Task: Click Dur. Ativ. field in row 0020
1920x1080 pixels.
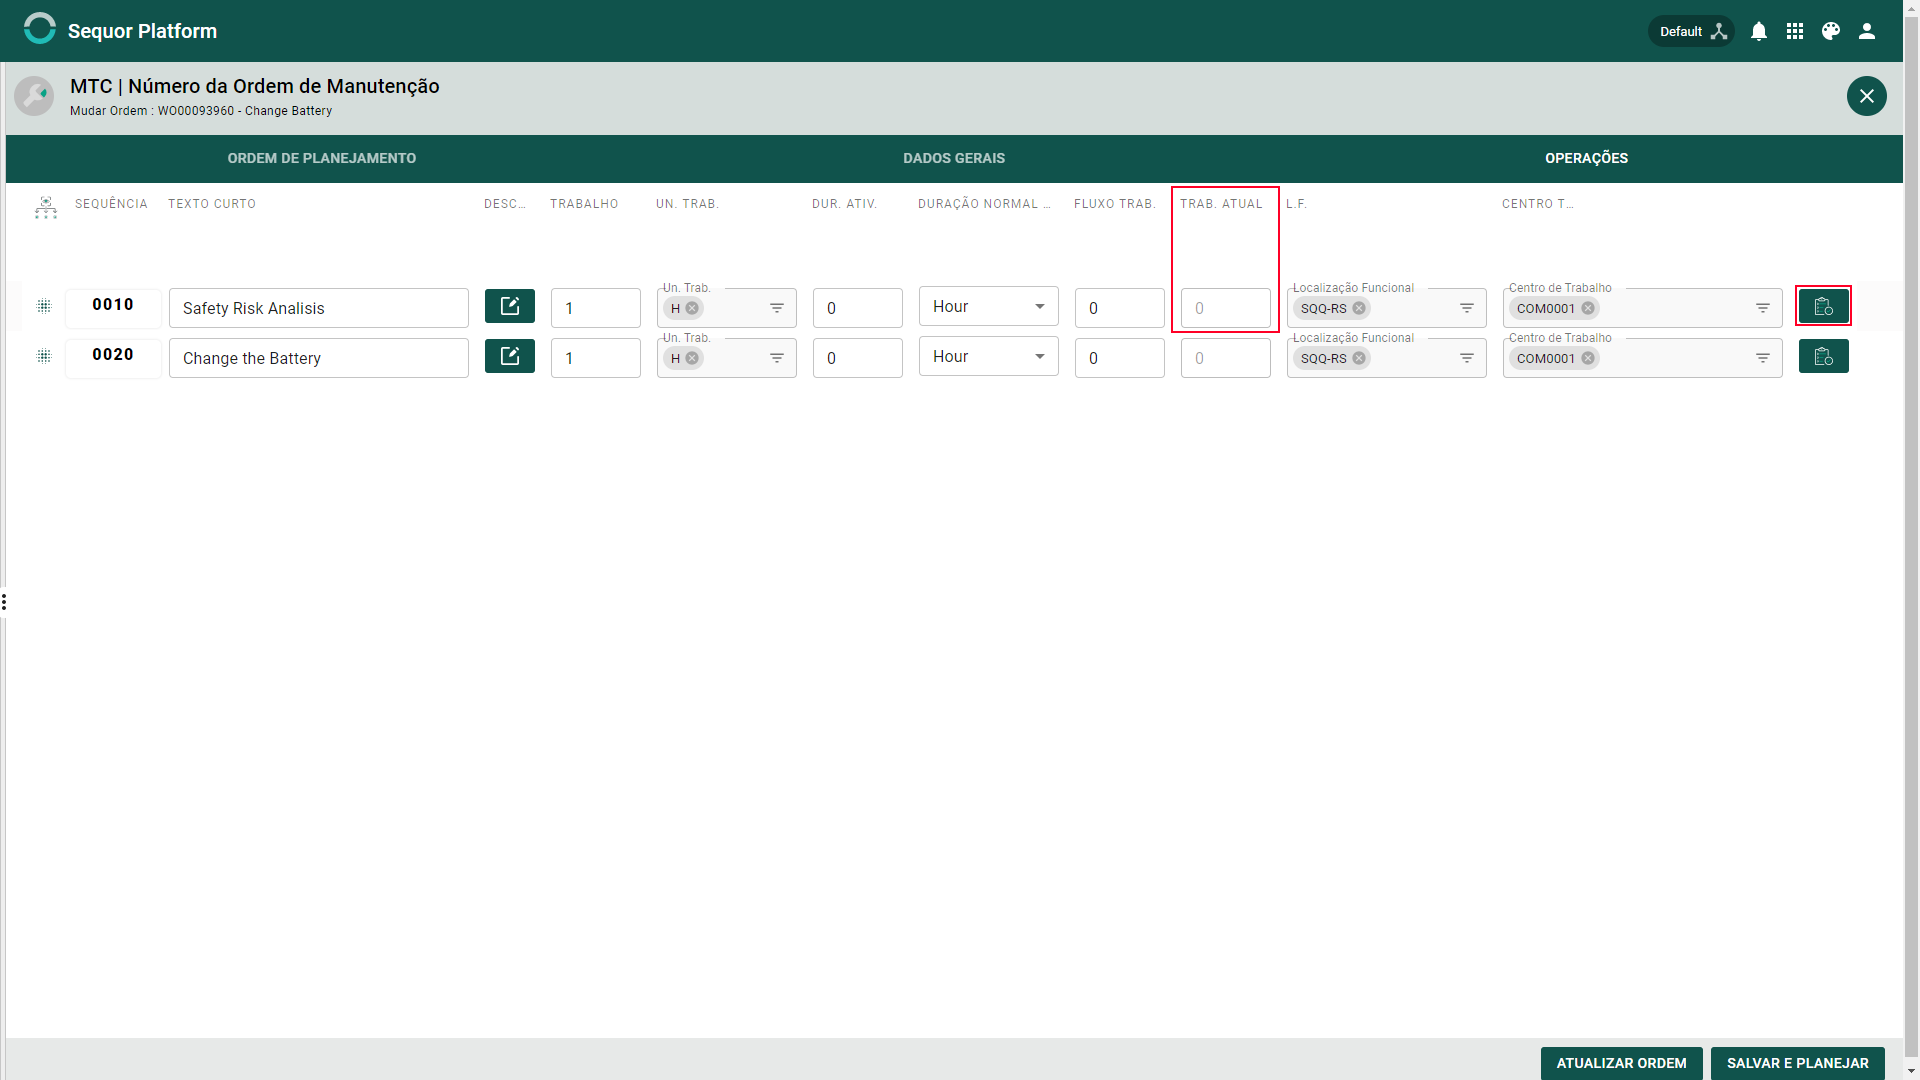Action: [x=858, y=358]
